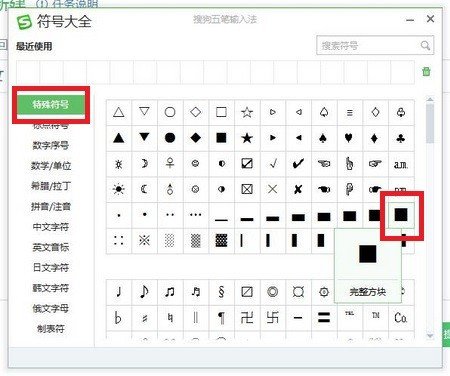Choose the solid up triangle symbol
The width and height of the screenshot is (450, 376).
click(119, 138)
